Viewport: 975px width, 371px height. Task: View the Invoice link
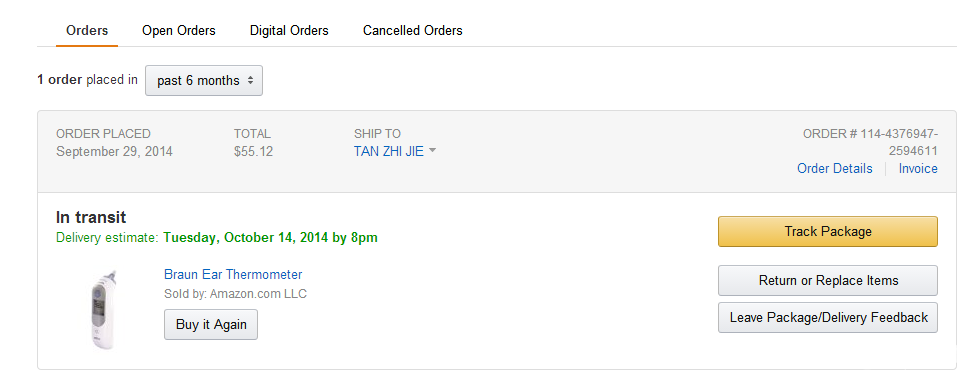(x=918, y=168)
